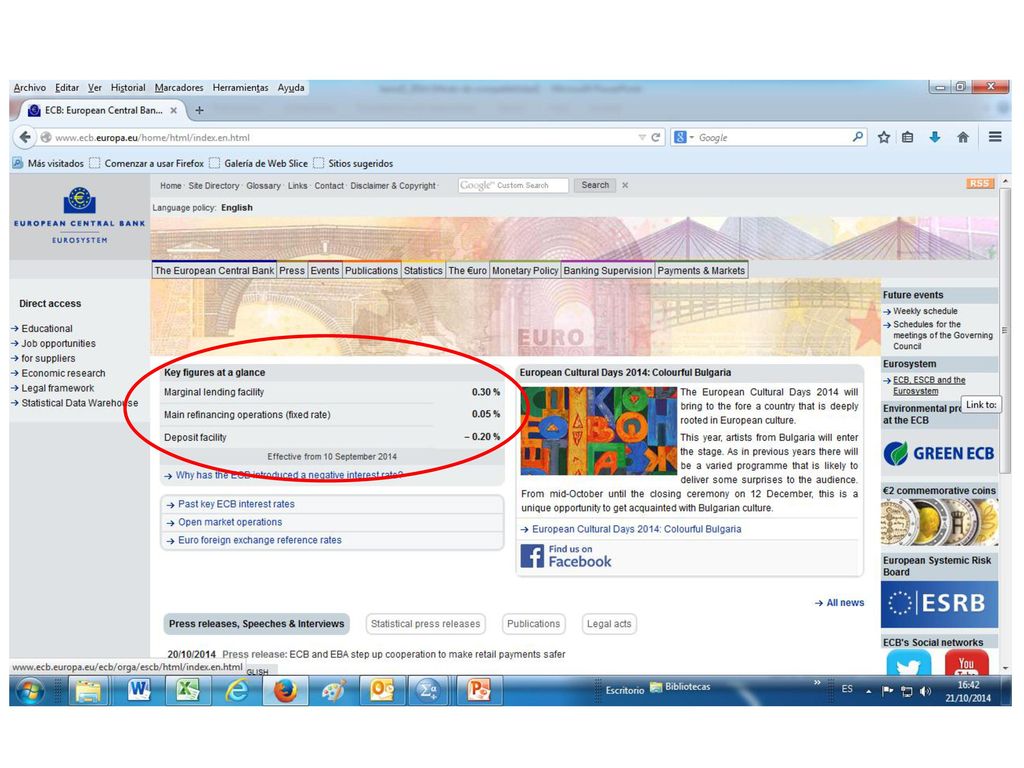Open the bookmarks list icon
The width and height of the screenshot is (1024, 768).
click(x=908, y=137)
